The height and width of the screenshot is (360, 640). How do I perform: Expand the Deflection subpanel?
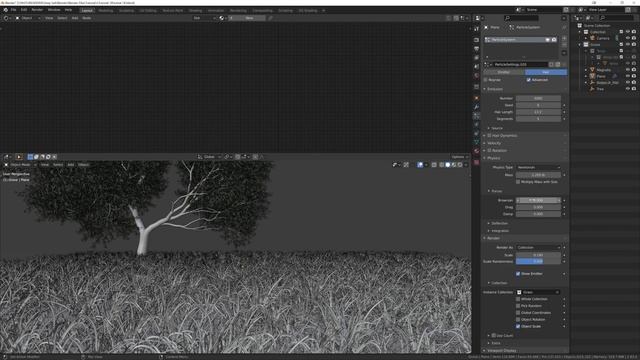coord(500,223)
